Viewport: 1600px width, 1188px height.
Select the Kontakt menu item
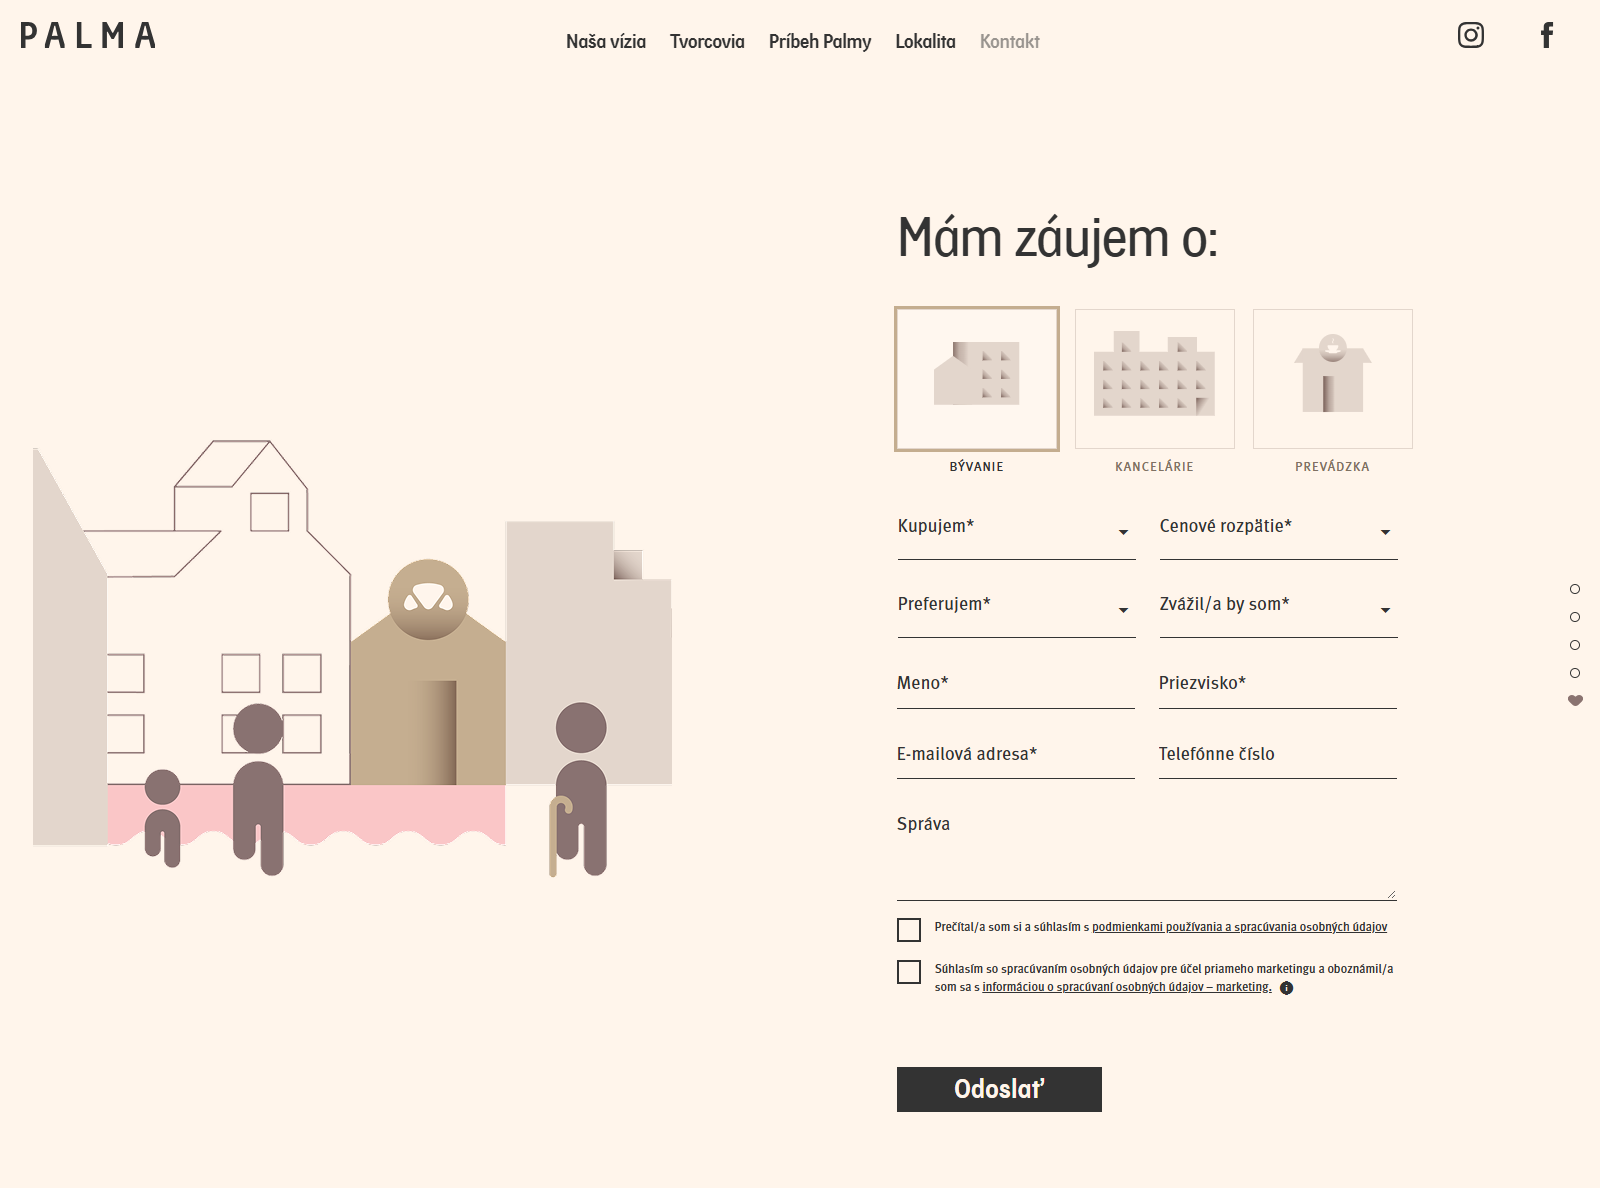coord(1010,41)
